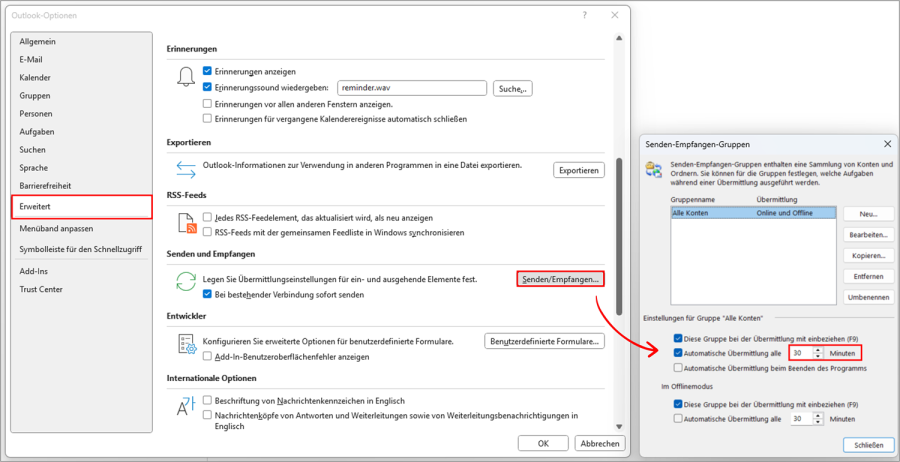
Task: Decrease the online transmission interval spinner
Action: point(818,356)
